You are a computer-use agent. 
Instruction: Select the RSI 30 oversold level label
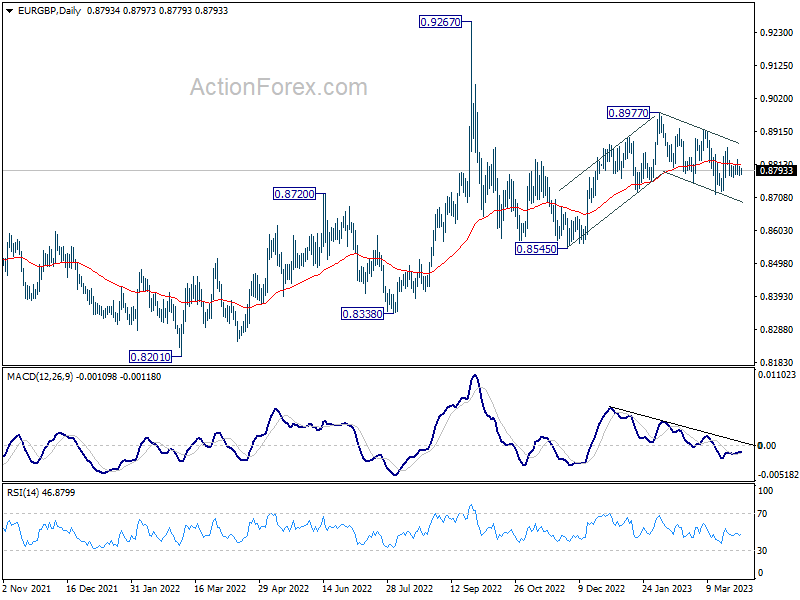click(x=762, y=551)
